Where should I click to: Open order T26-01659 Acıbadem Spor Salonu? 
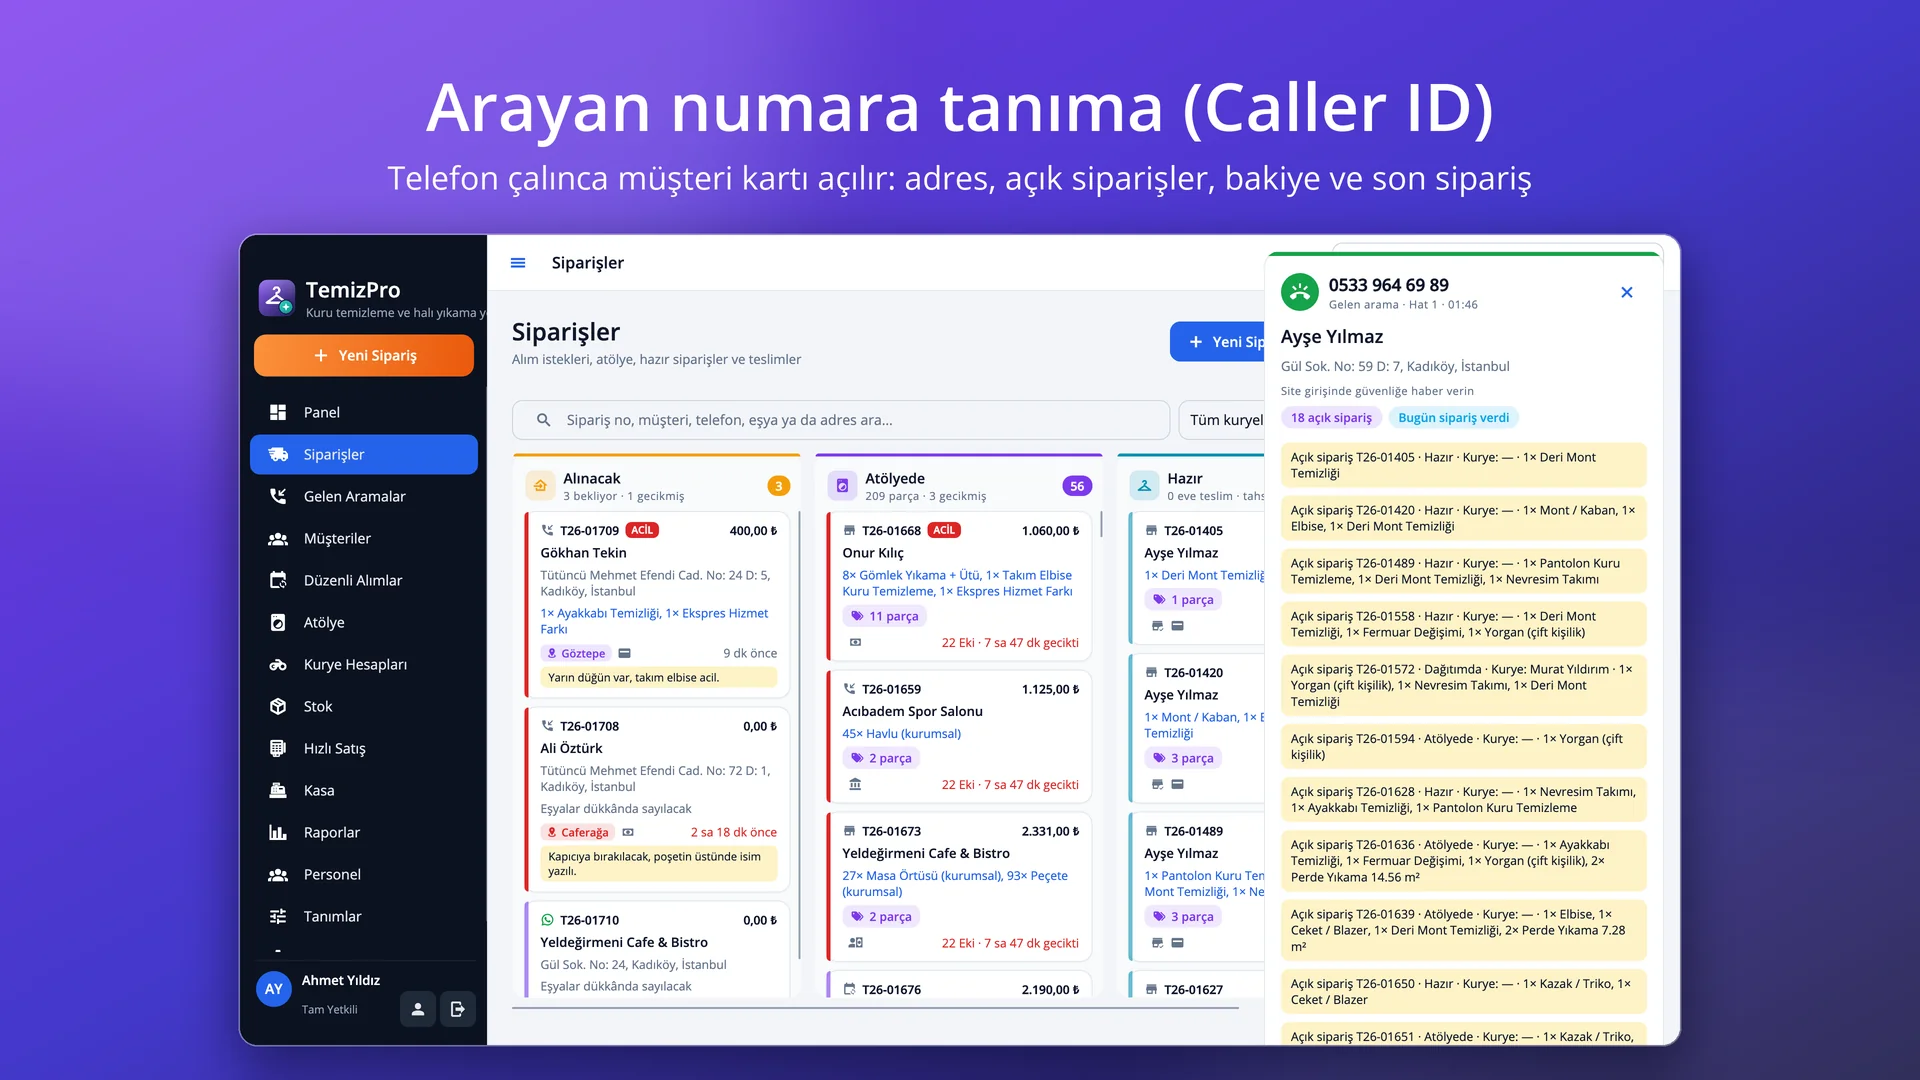pyautogui.click(x=959, y=737)
